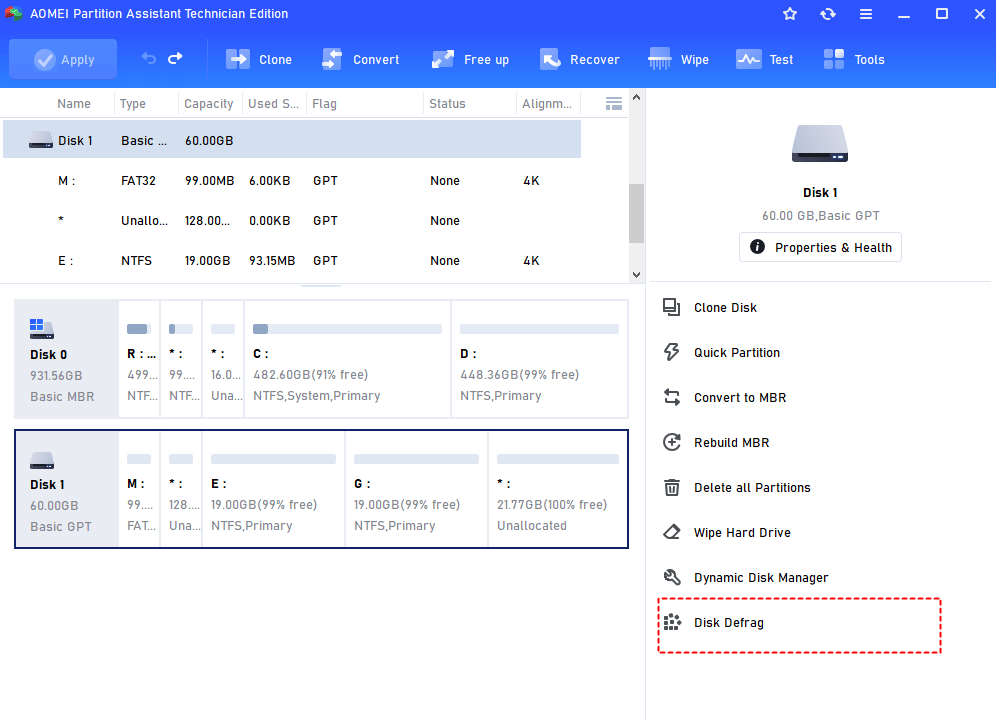Choose the Rebuild MBR option
This screenshot has height=721, width=996.
732,442
